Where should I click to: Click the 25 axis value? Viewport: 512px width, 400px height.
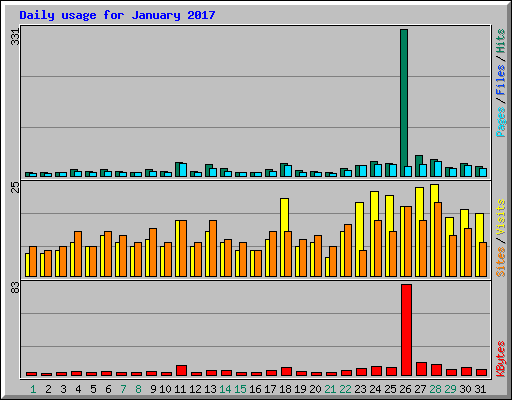pos(15,188)
